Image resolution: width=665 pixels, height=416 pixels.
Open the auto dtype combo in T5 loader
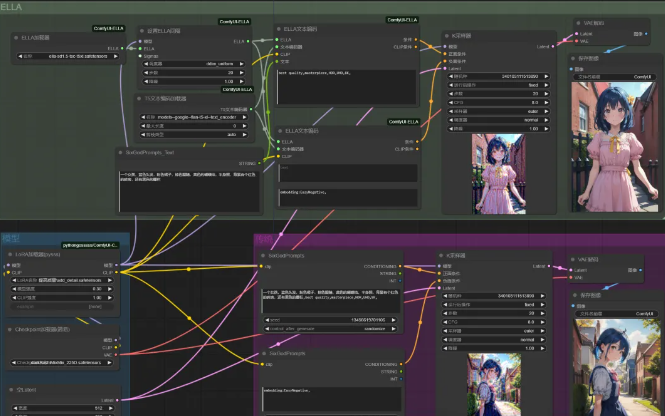tap(194, 134)
